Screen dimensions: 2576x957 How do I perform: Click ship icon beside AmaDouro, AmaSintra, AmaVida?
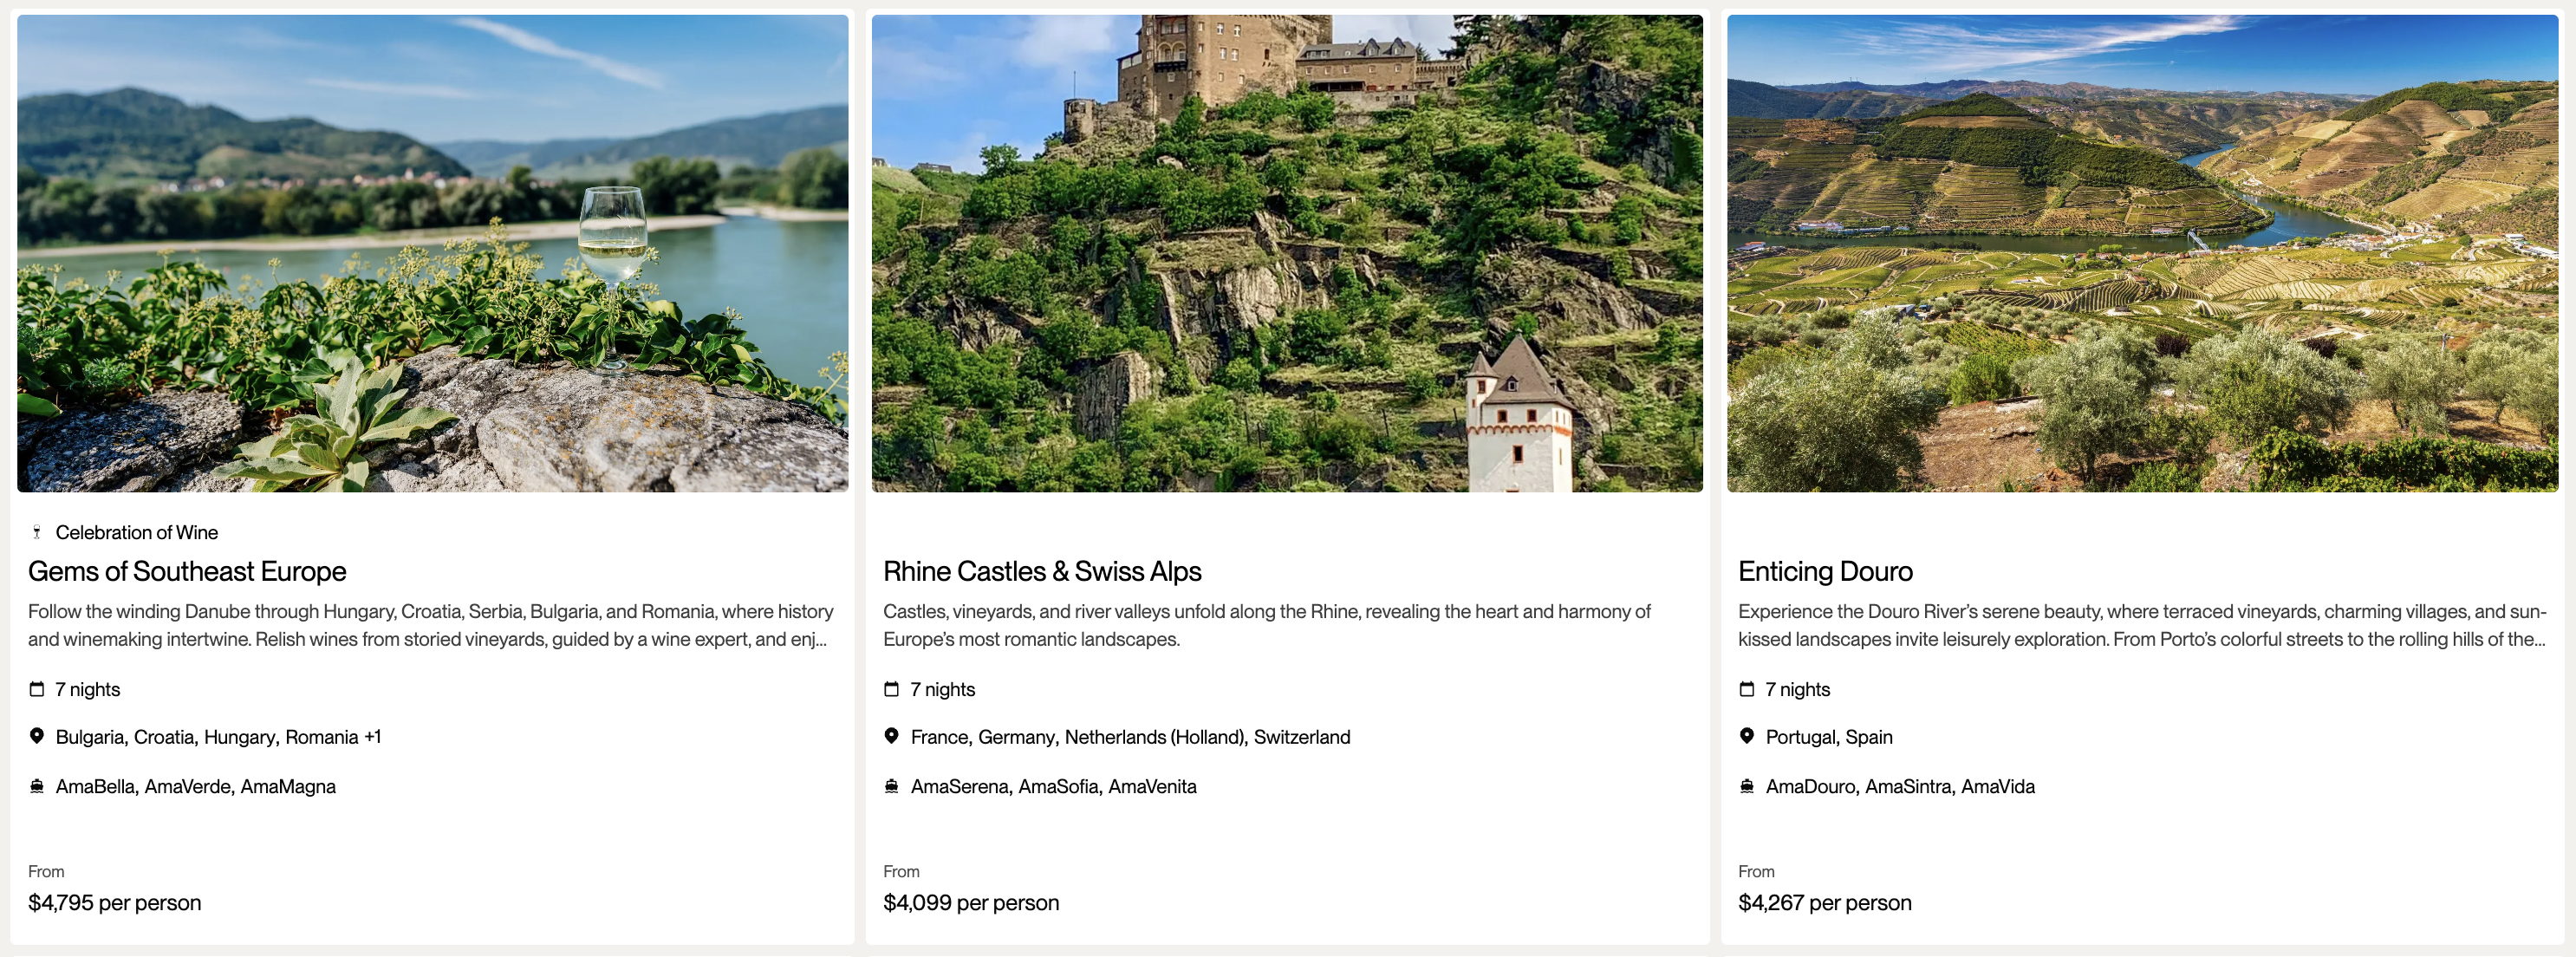[x=1746, y=786]
